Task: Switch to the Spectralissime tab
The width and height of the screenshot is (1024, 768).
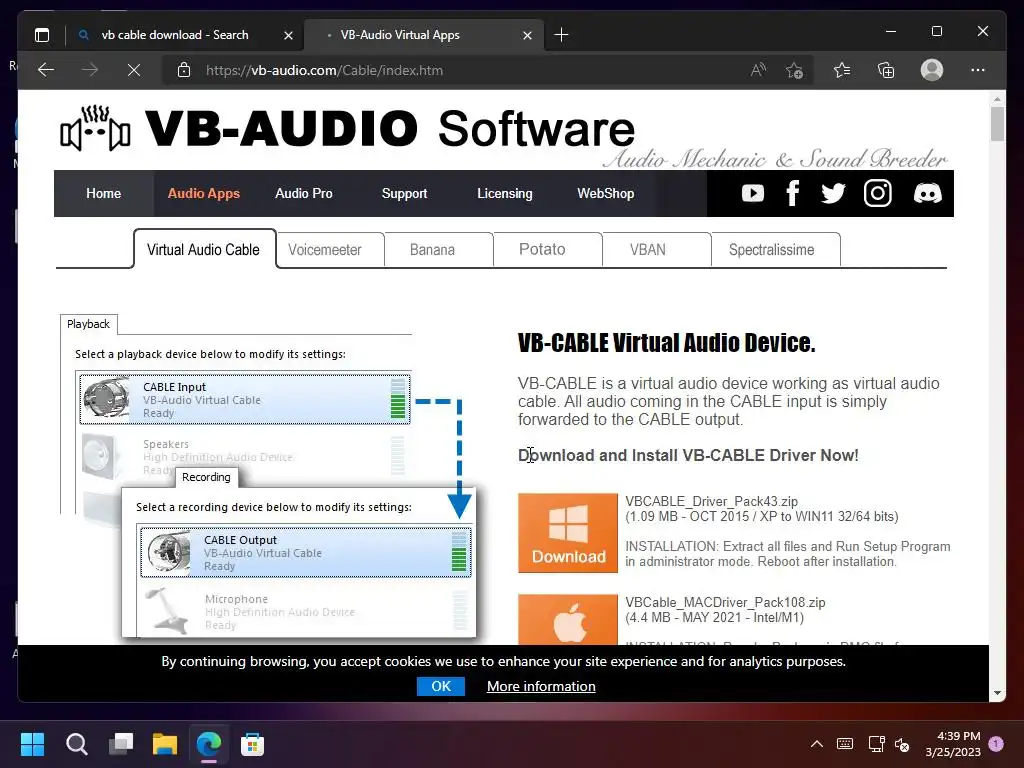Action: point(776,249)
